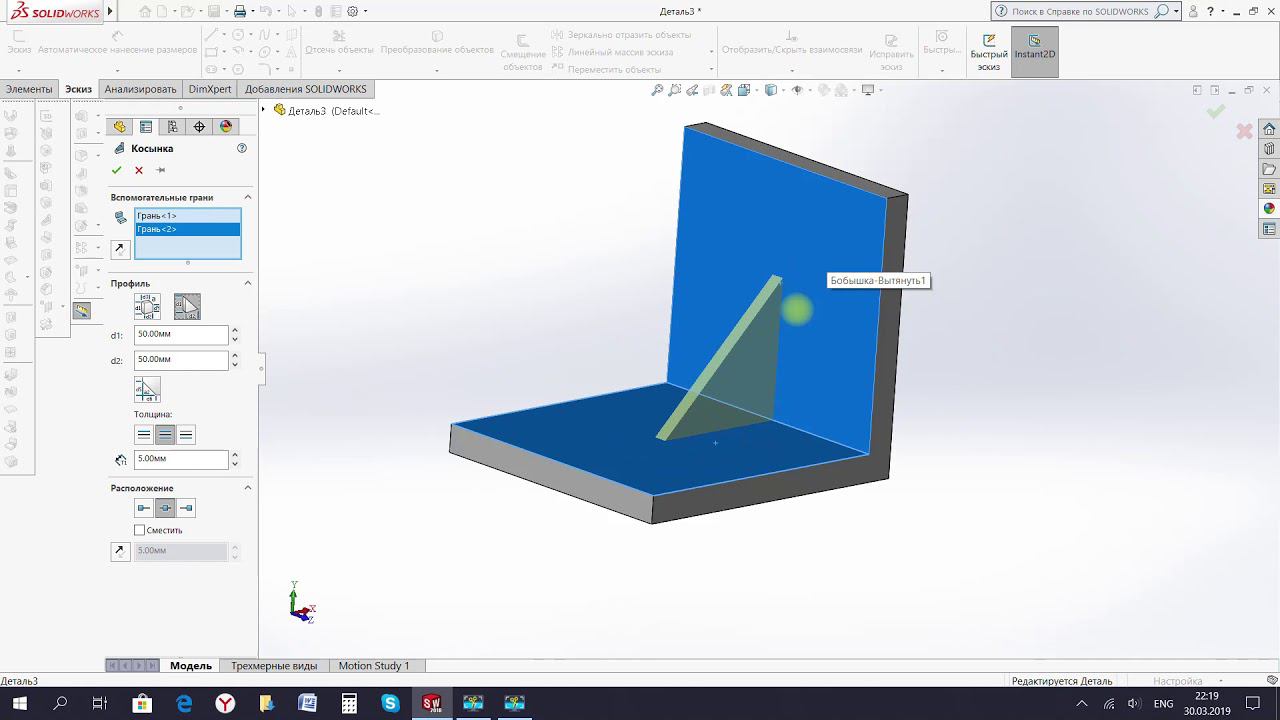This screenshot has height=720, width=1280.
Task: Open the Options gear dropdown arrow
Action: pyautogui.click(x=366, y=12)
